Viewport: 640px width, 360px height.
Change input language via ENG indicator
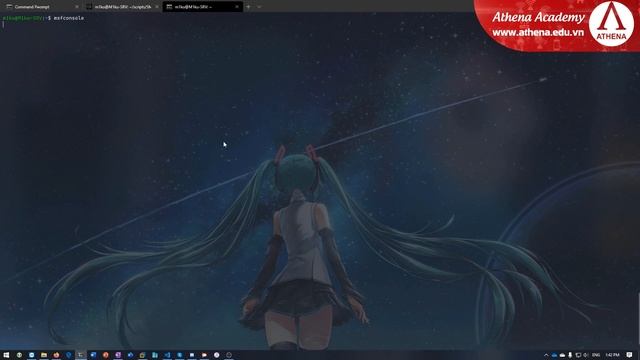[596, 355]
